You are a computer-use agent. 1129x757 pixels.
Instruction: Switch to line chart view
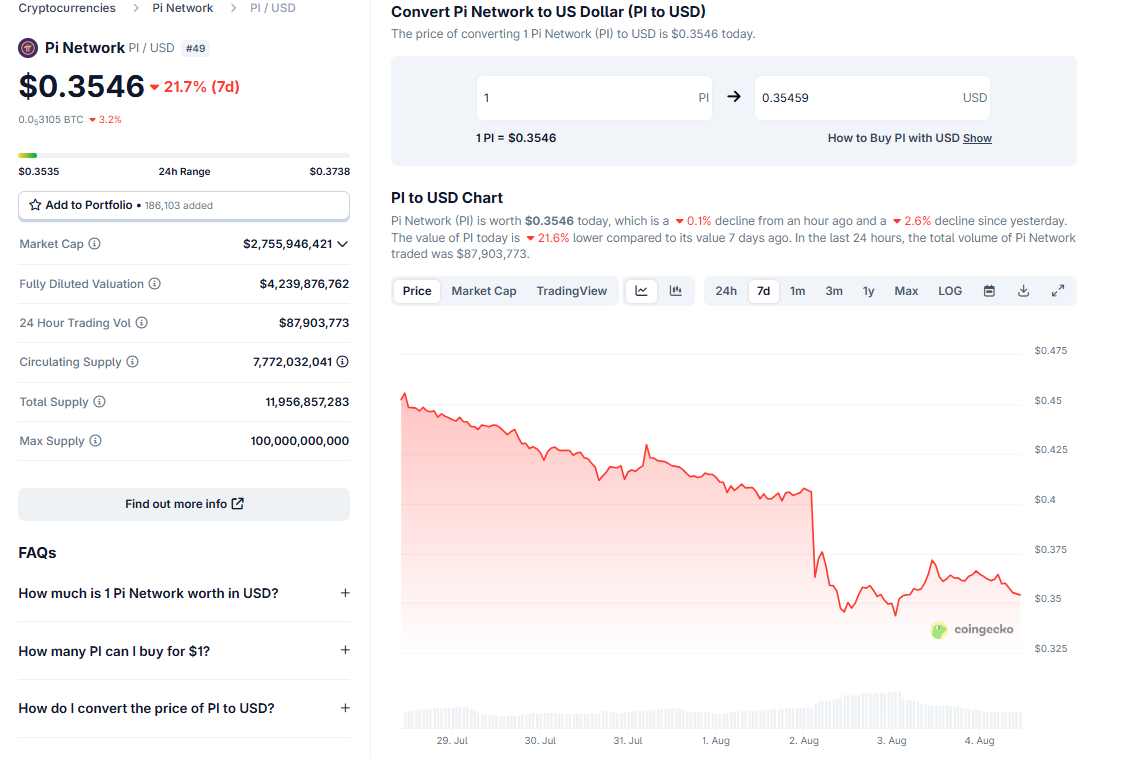click(x=641, y=291)
